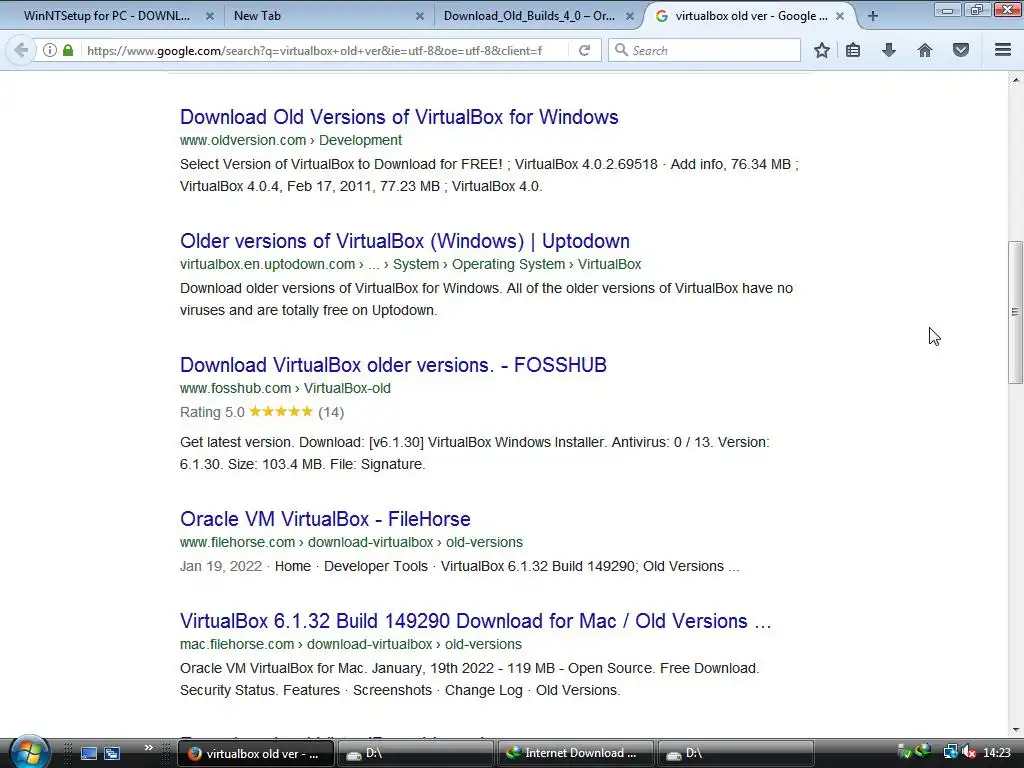The height and width of the screenshot is (768, 1024).
Task: Go to Home page icon
Action: coord(925,50)
